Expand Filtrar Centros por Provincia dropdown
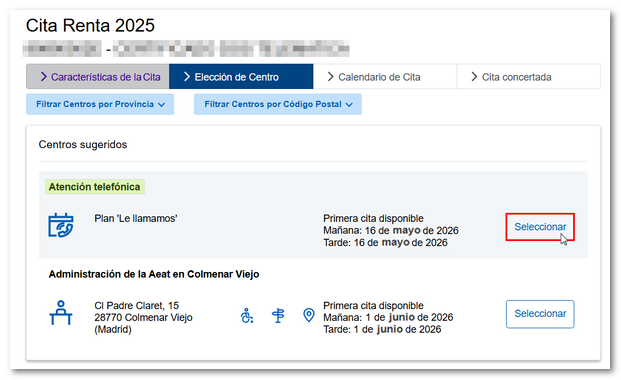The width and height of the screenshot is (621, 380). [100, 104]
